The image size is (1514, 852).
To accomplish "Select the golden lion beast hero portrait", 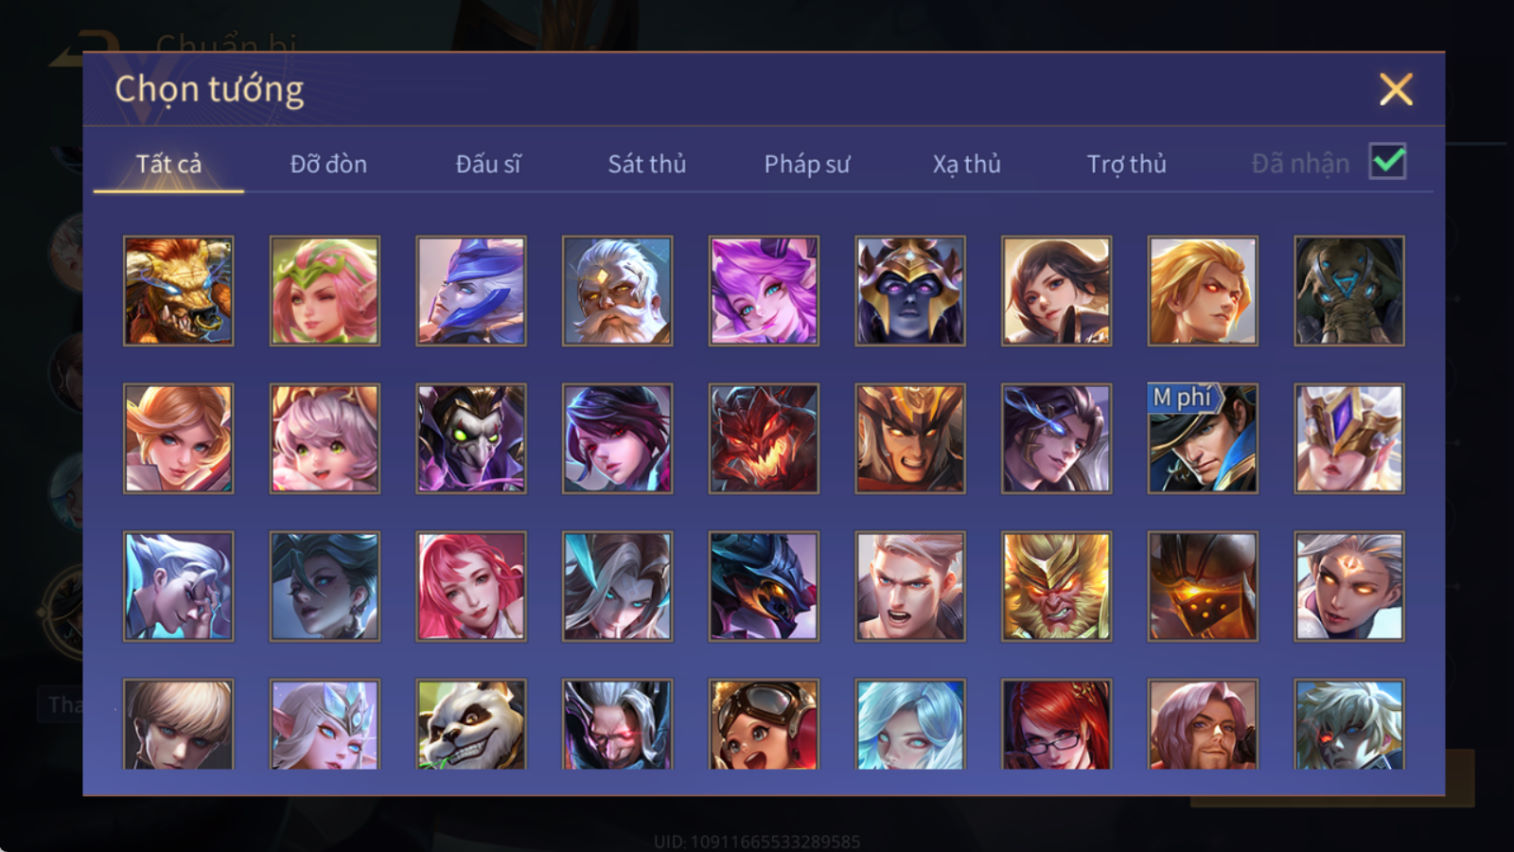I will pos(178,291).
